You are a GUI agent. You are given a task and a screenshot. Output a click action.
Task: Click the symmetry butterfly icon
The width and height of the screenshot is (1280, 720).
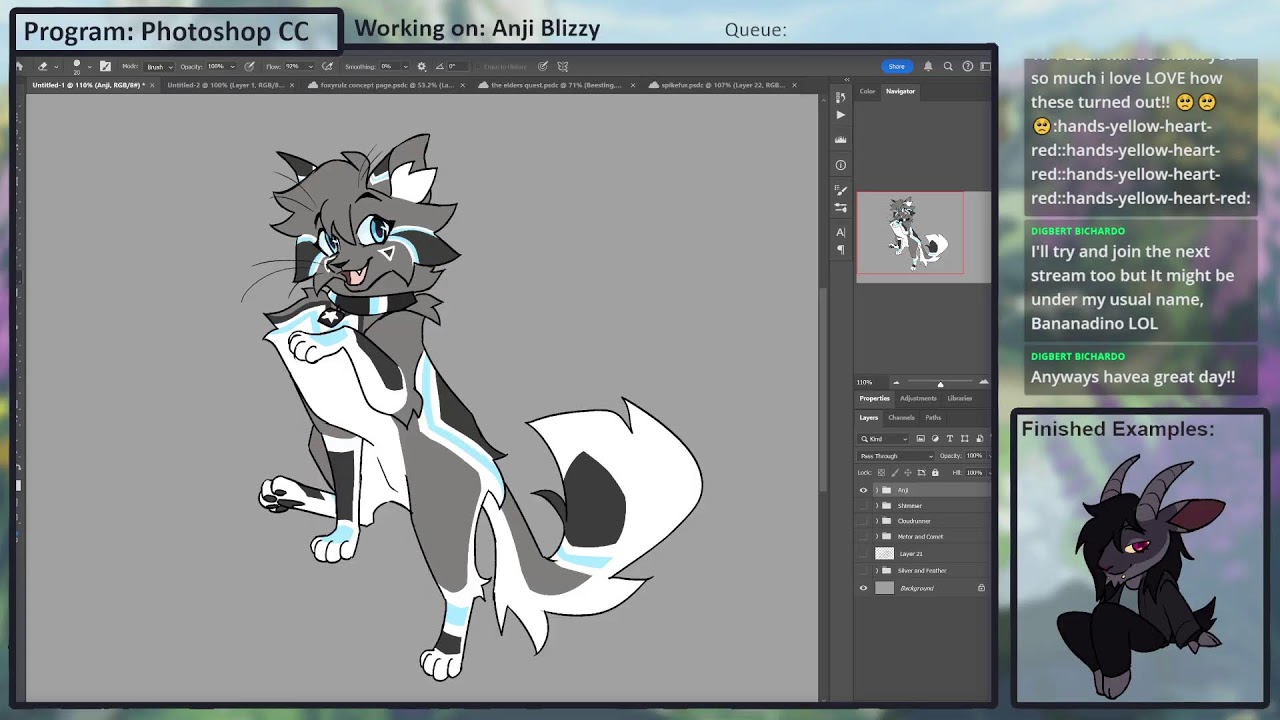point(563,66)
